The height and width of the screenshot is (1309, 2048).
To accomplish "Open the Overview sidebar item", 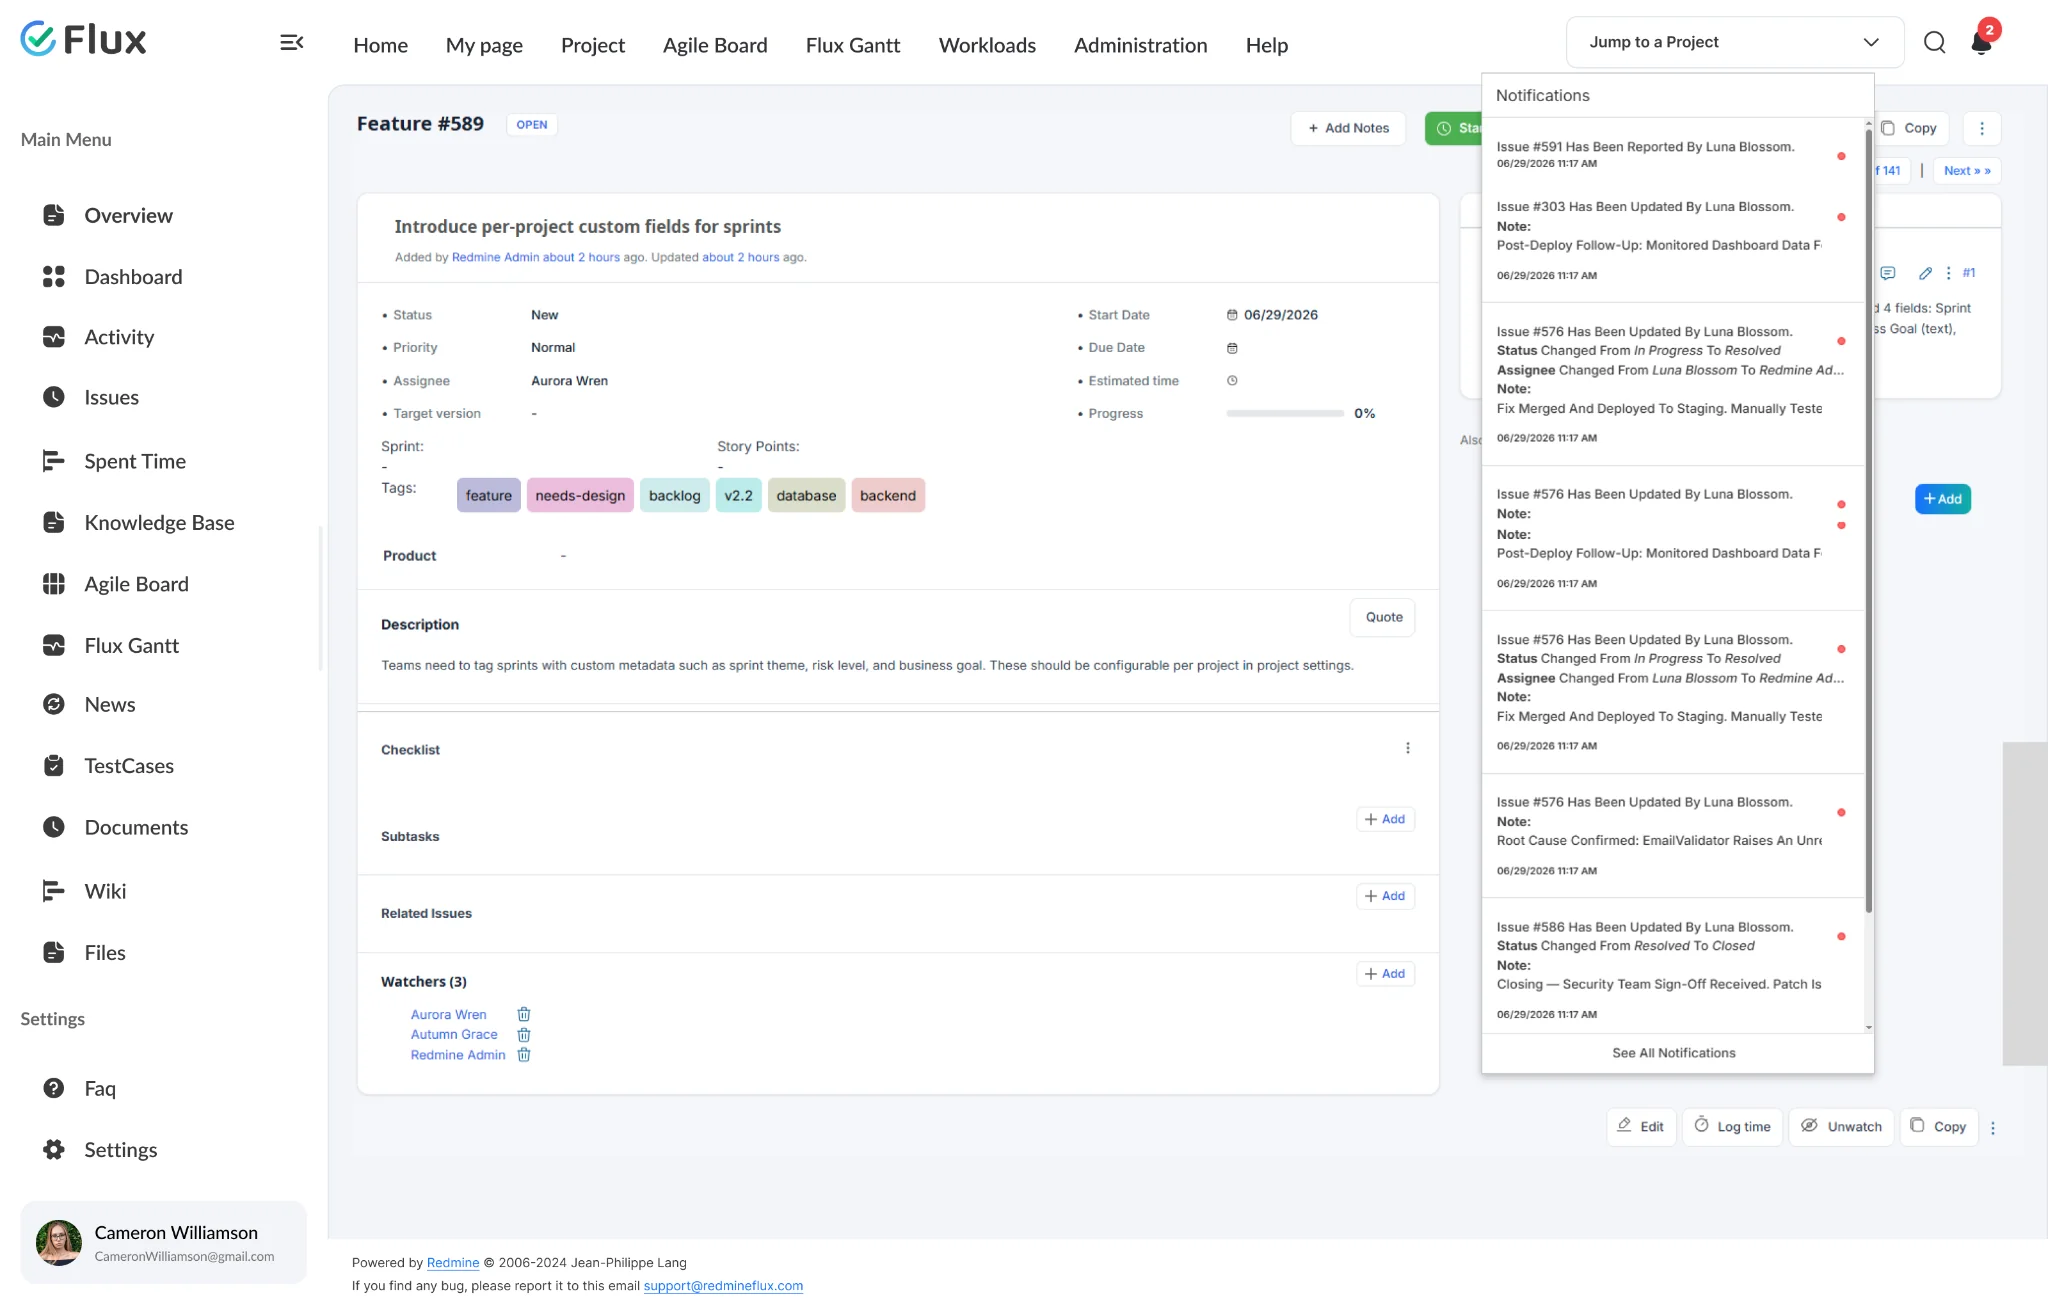I will tap(108, 215).
